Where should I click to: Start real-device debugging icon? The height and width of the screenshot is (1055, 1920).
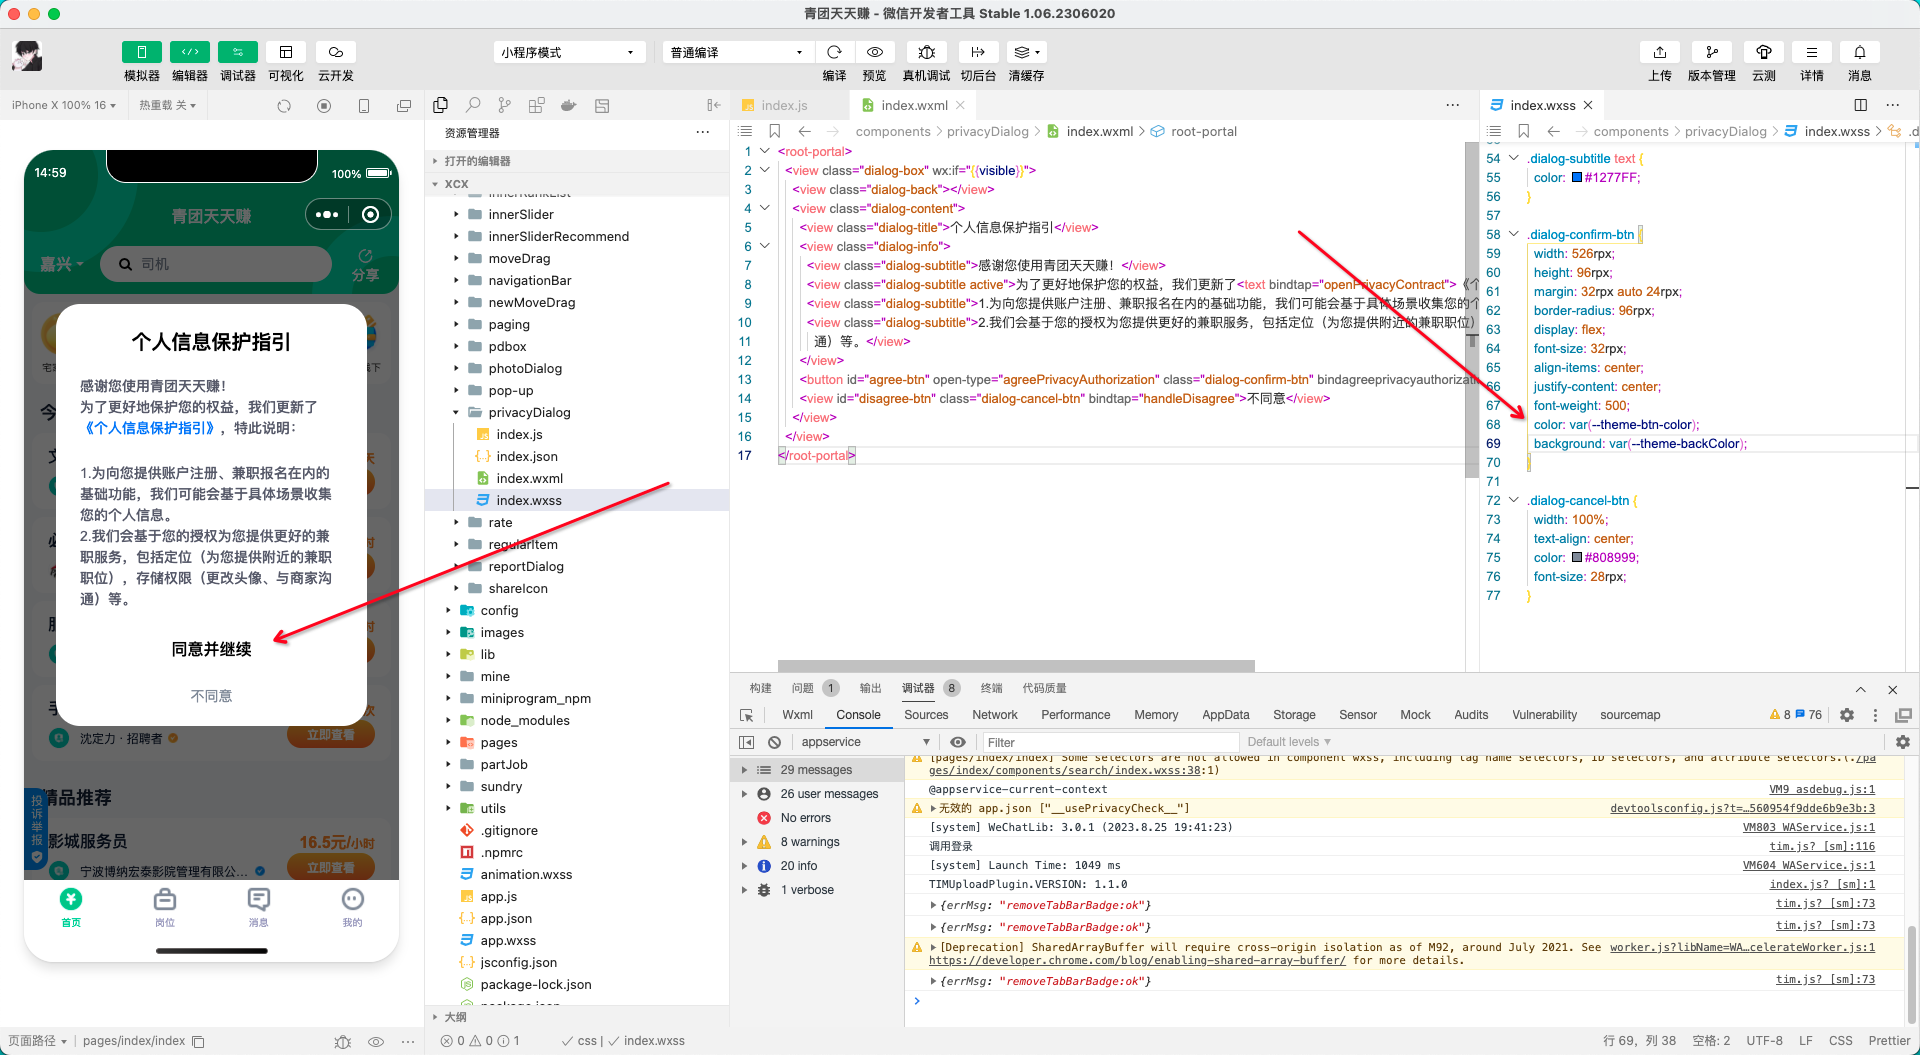pyautogui.click(x=927, y=52)
